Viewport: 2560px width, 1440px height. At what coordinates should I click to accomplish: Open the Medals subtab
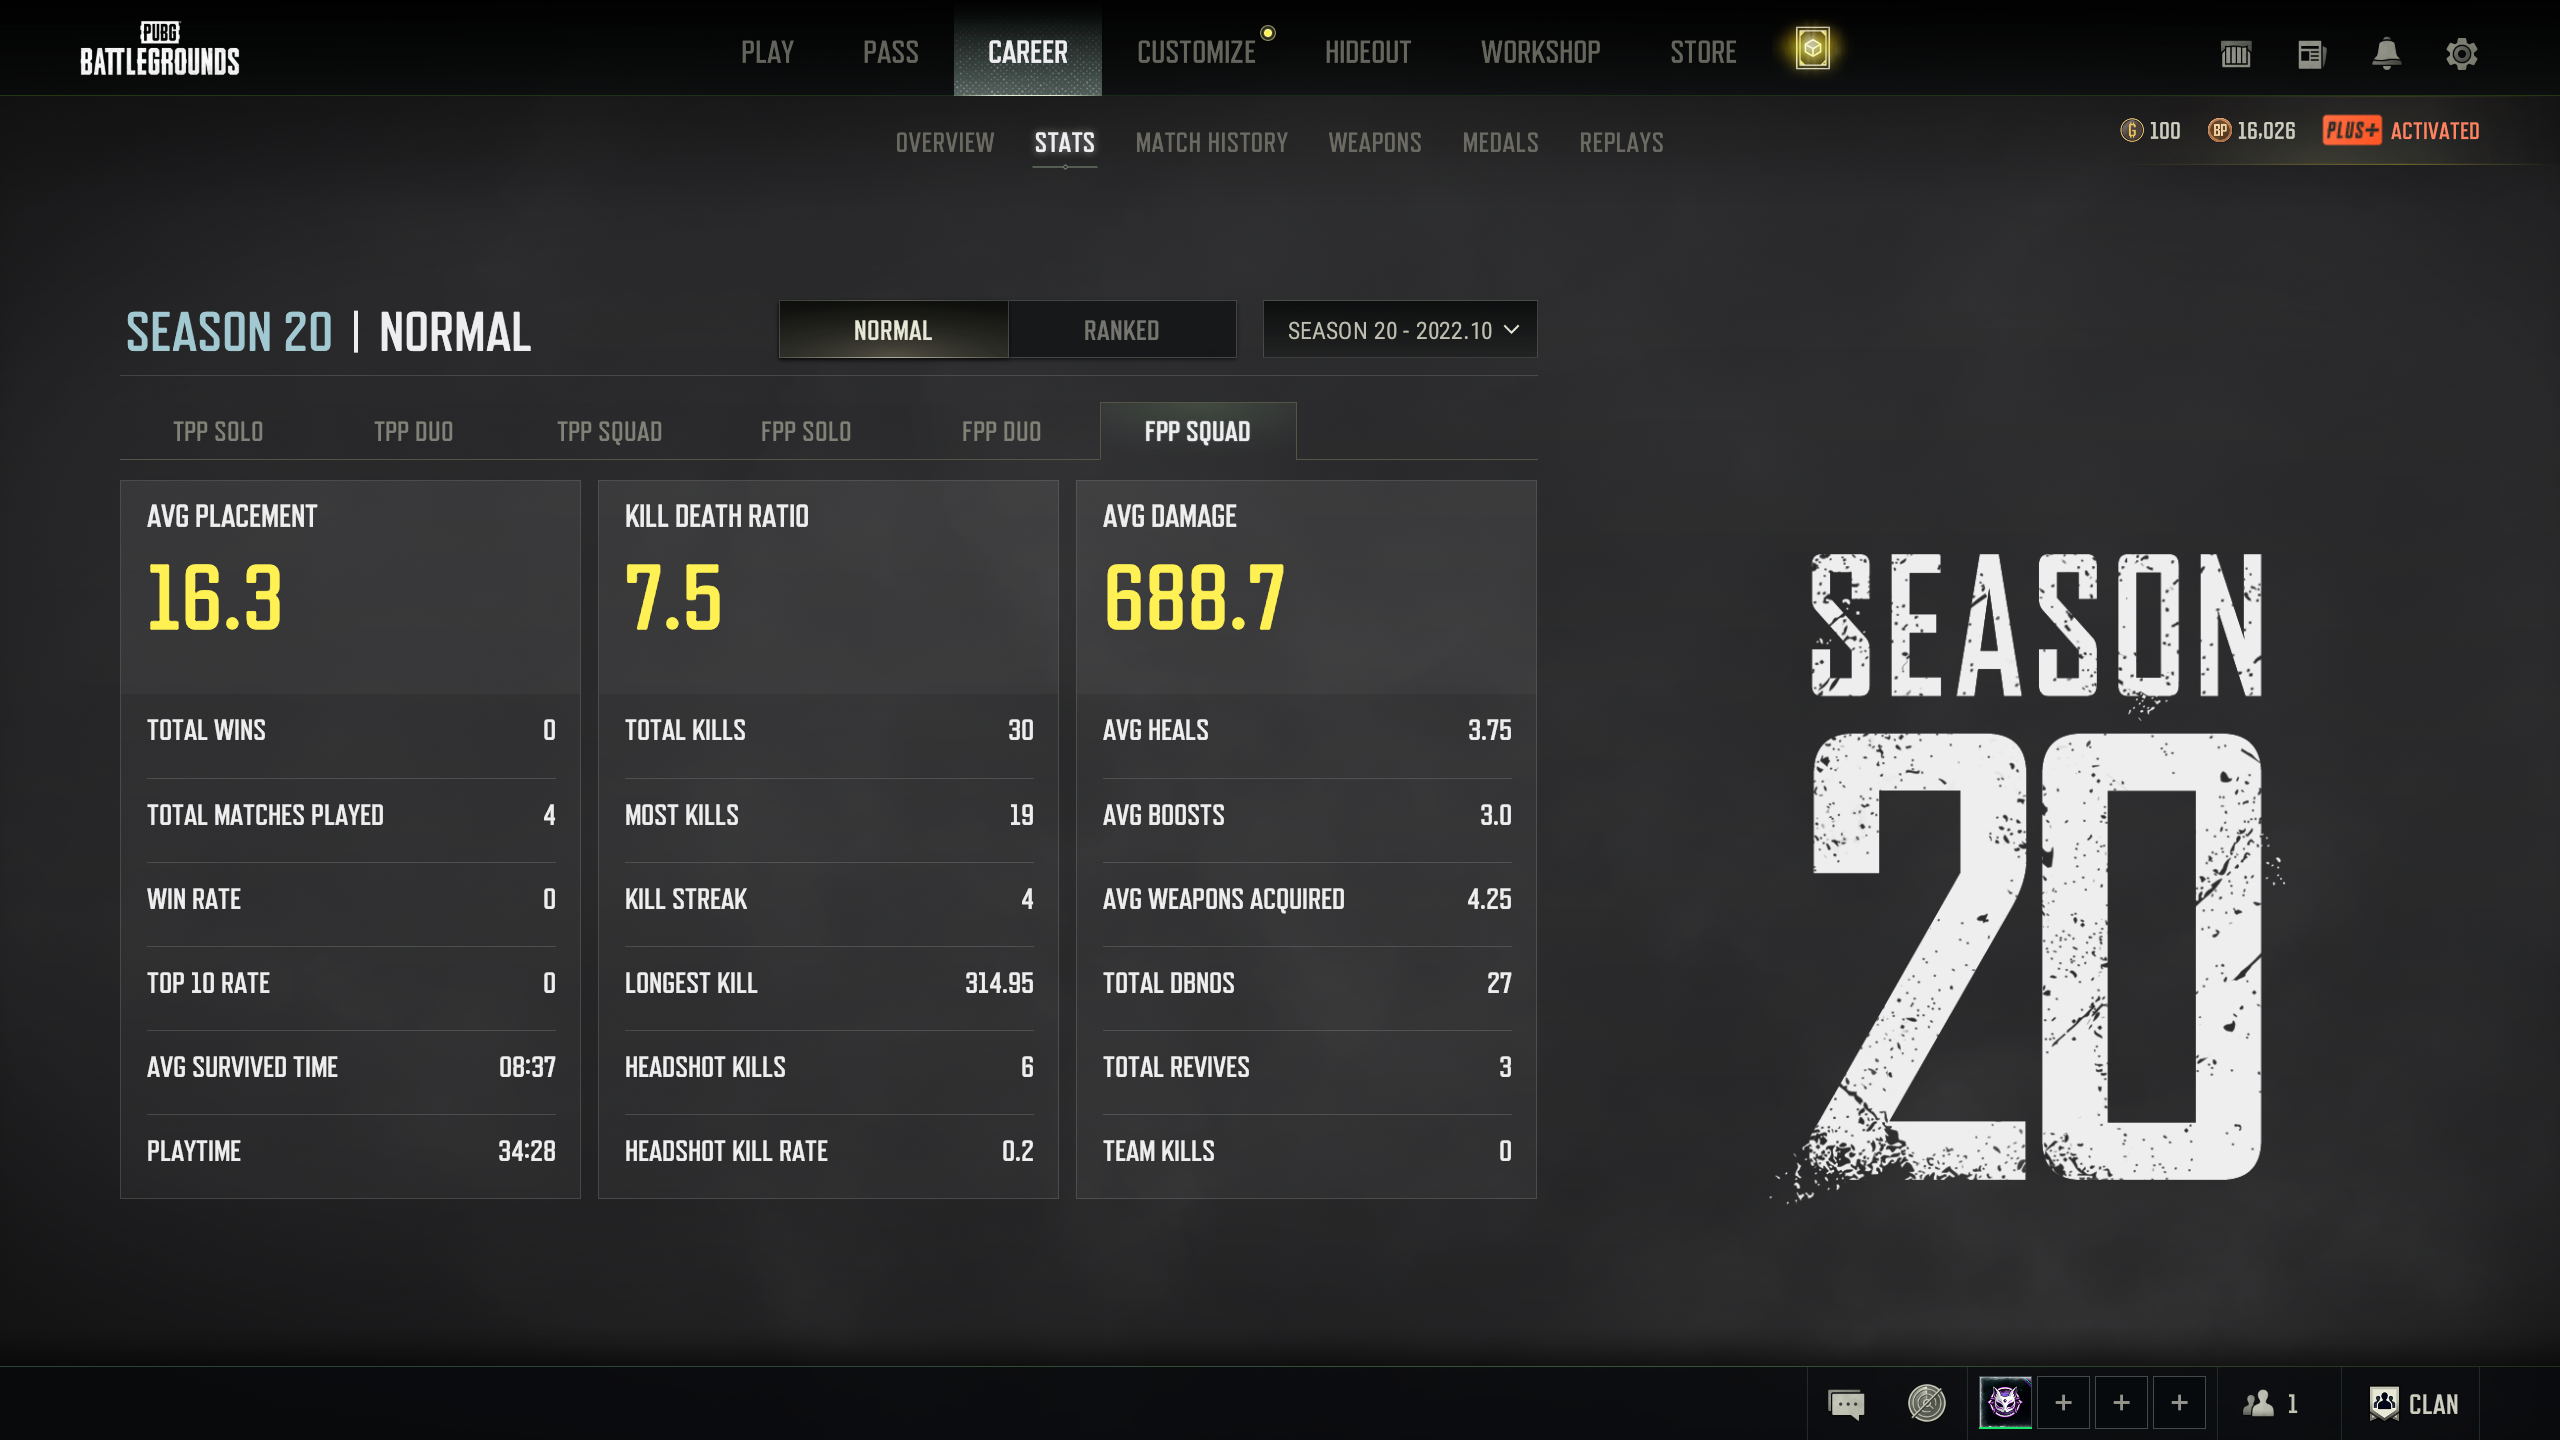tap(1501, 143)
